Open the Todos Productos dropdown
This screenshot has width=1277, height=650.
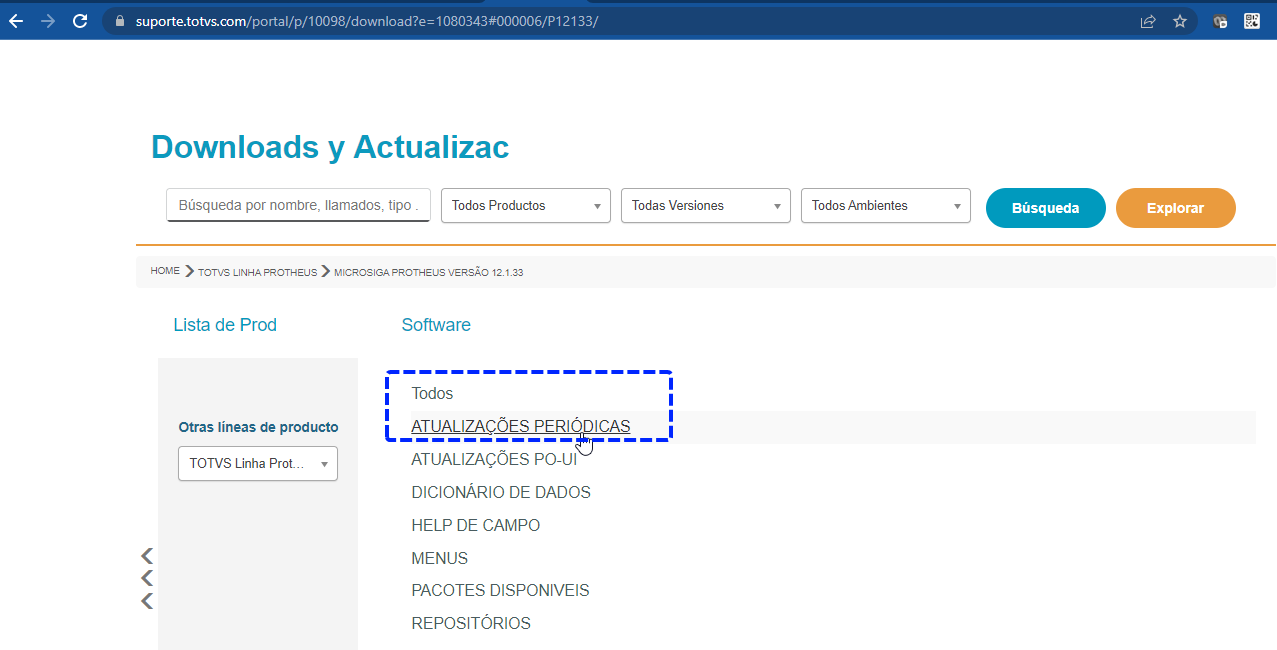pos(526,205)
